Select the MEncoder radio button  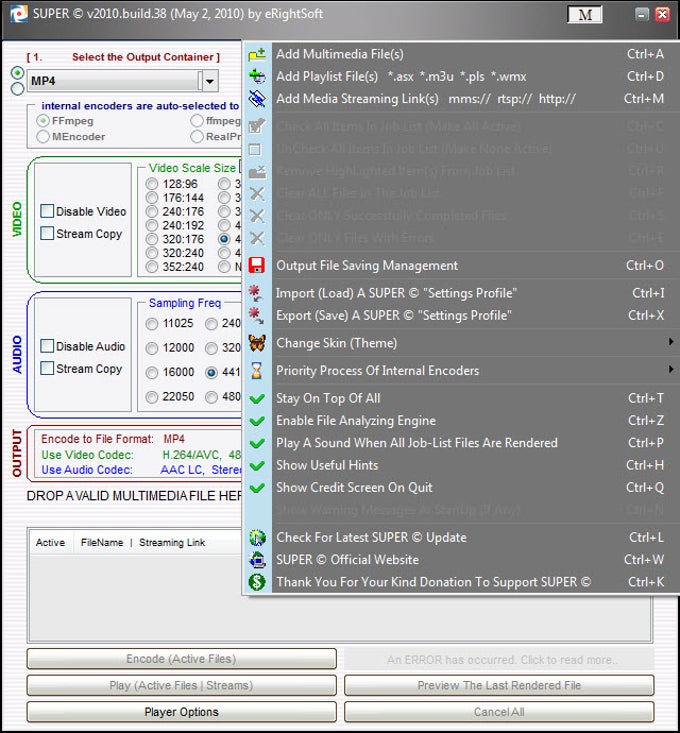pos(43,137)
